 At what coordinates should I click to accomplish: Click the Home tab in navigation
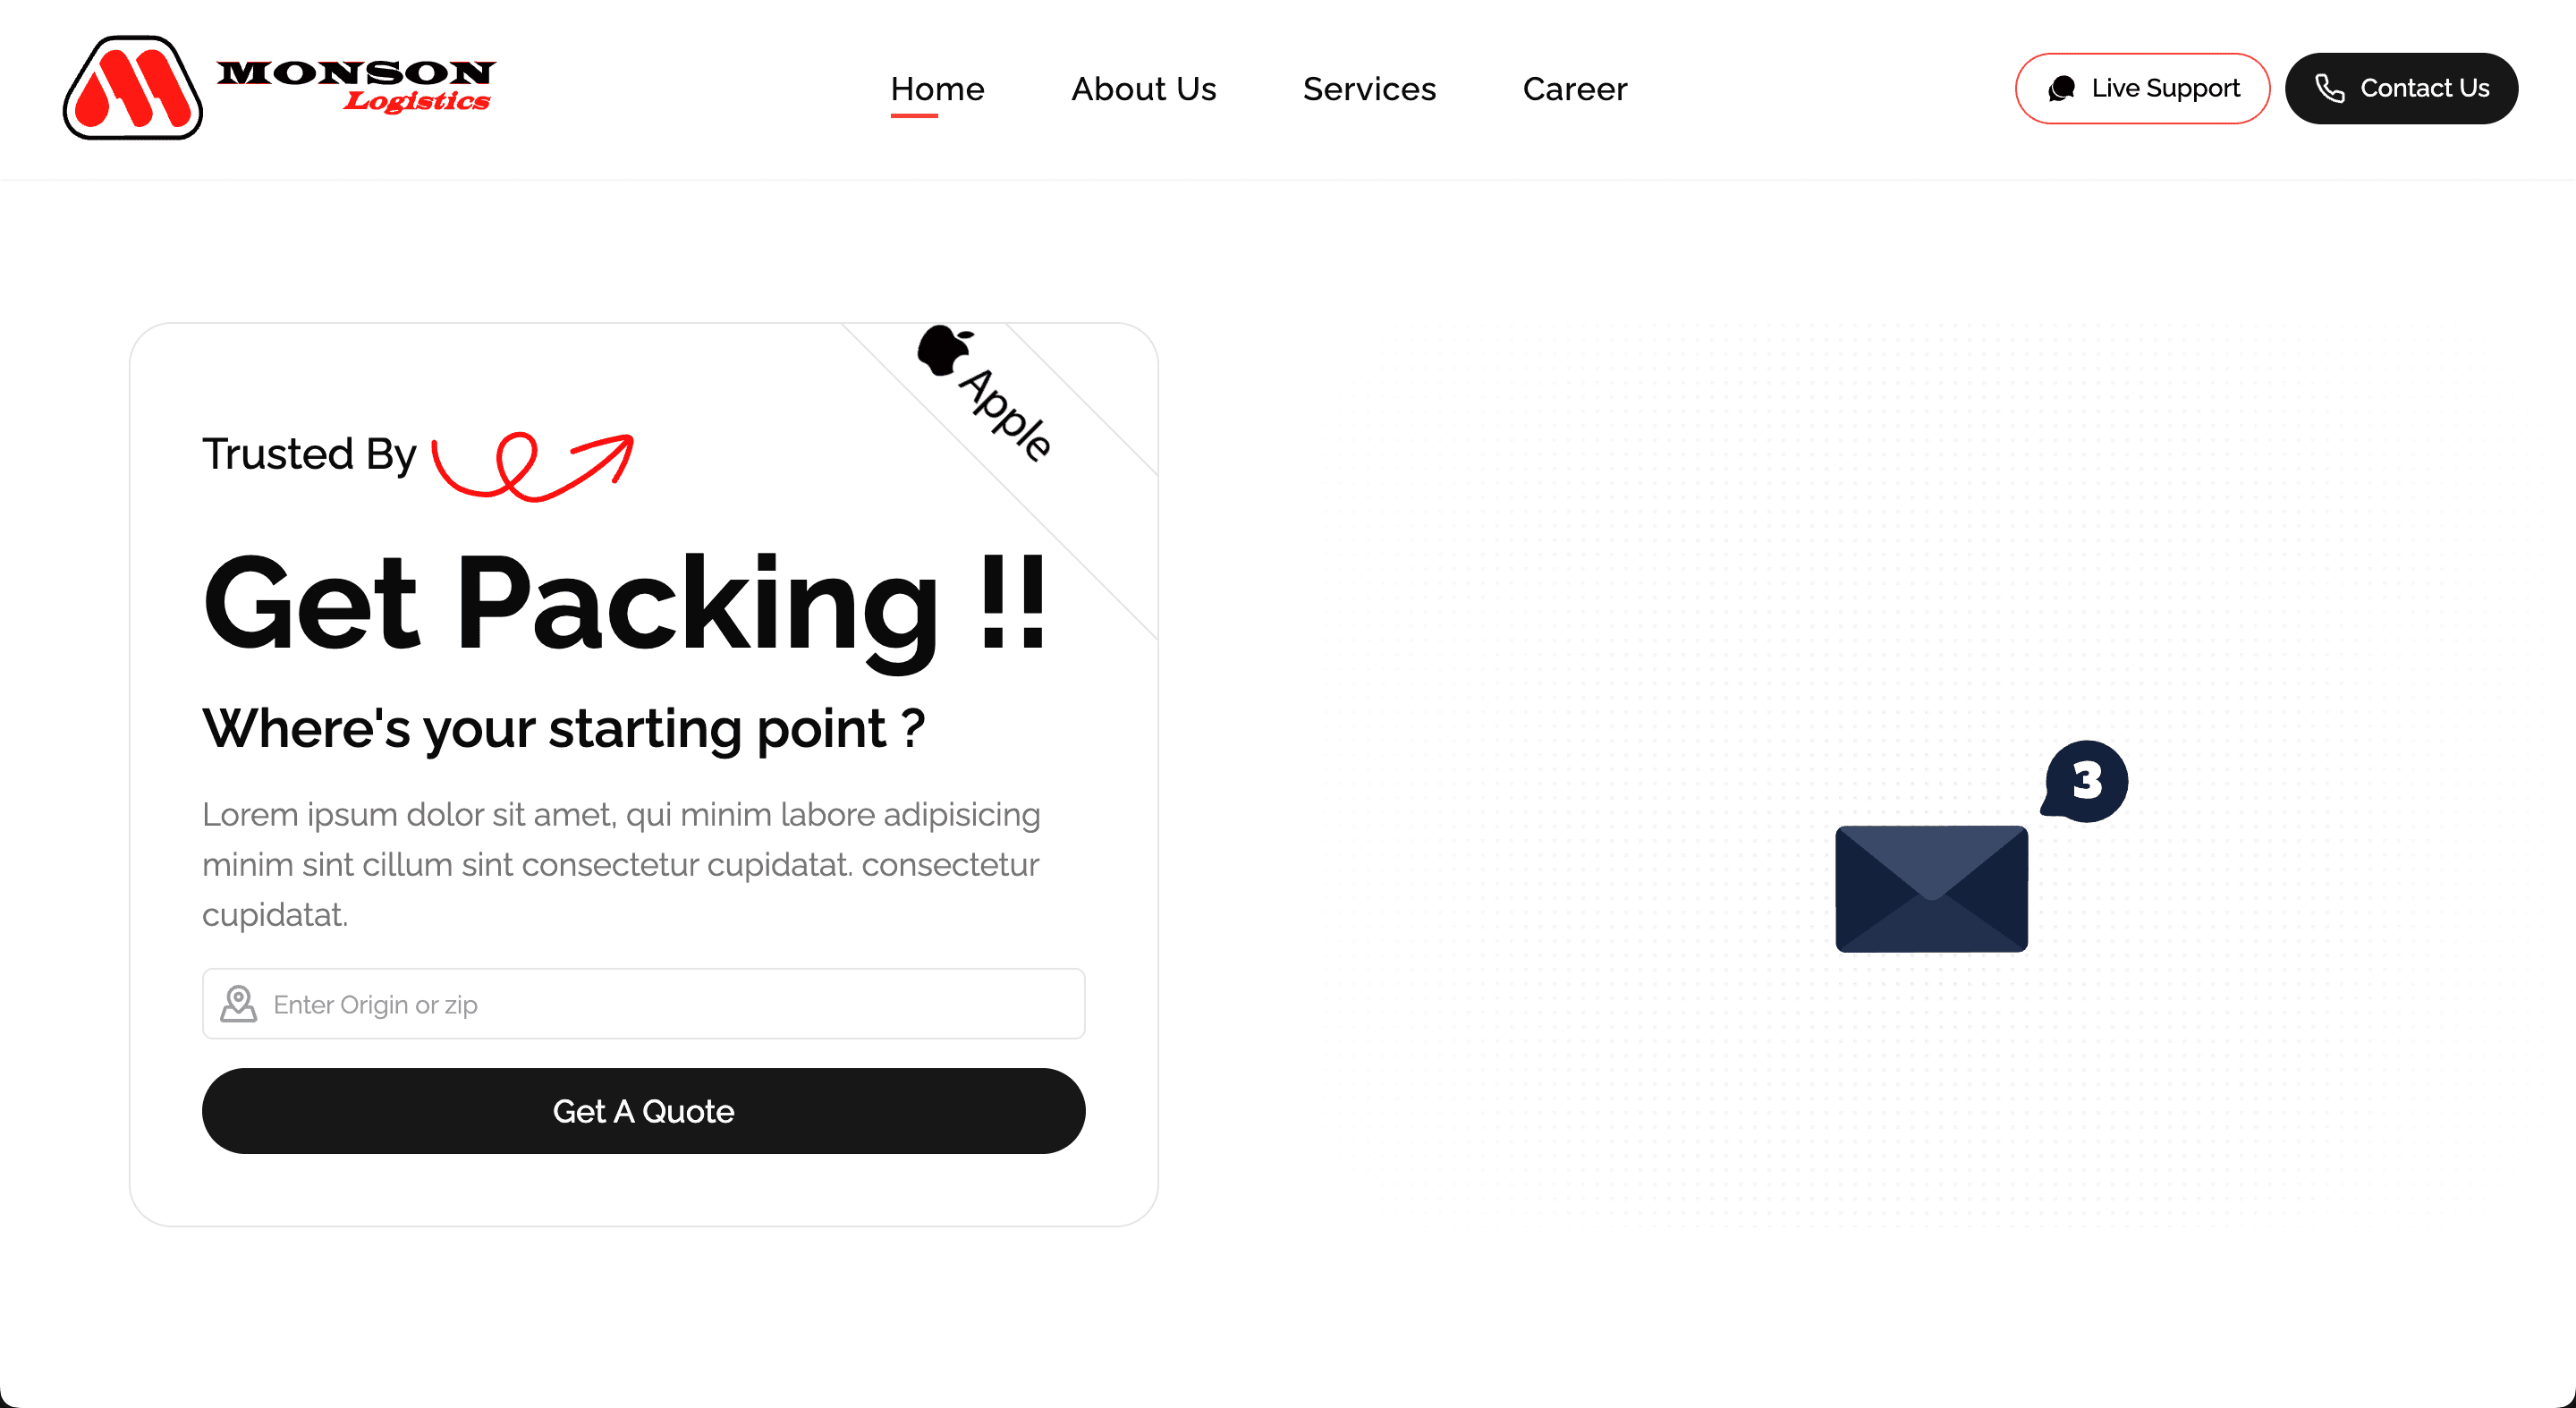[936, 89]
